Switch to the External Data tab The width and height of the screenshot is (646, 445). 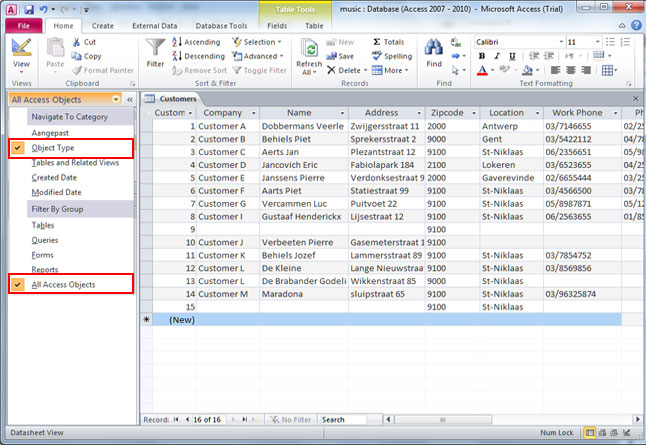coord(154,26)
